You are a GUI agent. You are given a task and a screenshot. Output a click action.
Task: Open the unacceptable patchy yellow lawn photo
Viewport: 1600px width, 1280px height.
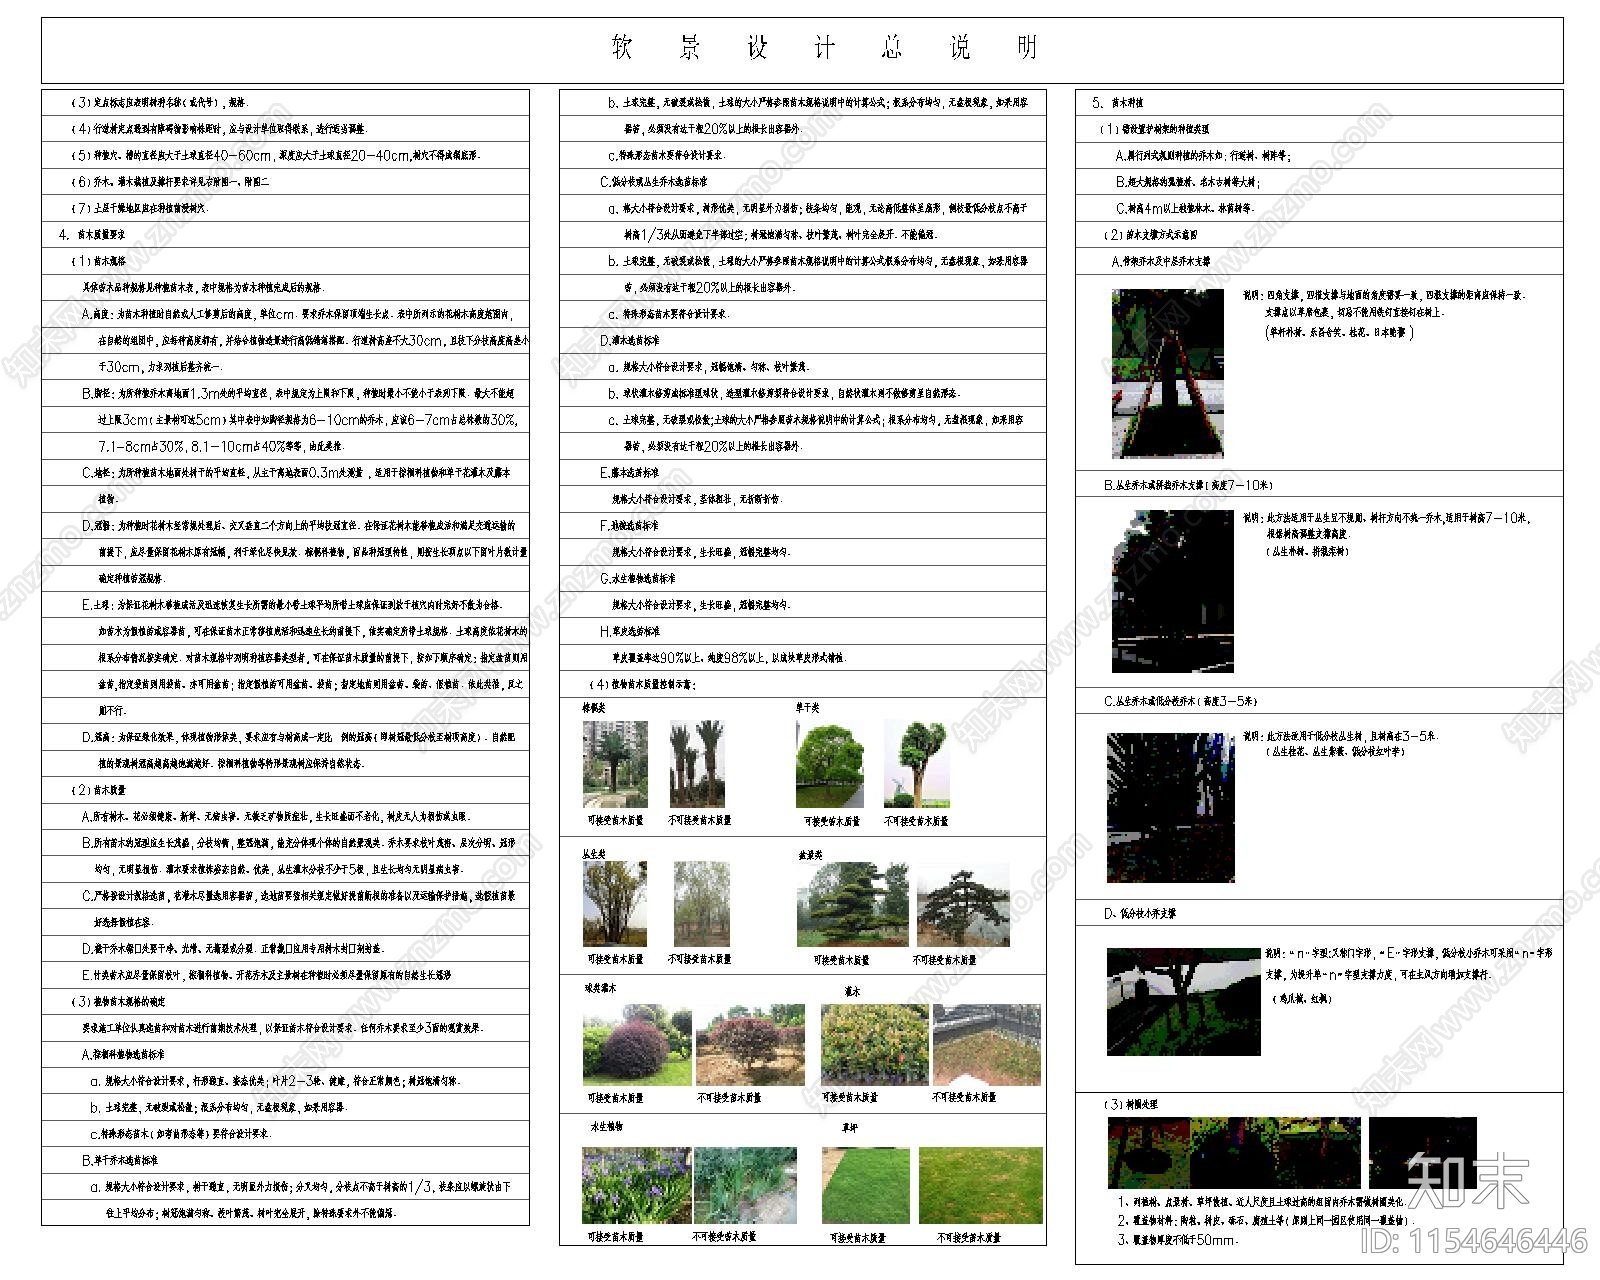[x=981, y=1185]
